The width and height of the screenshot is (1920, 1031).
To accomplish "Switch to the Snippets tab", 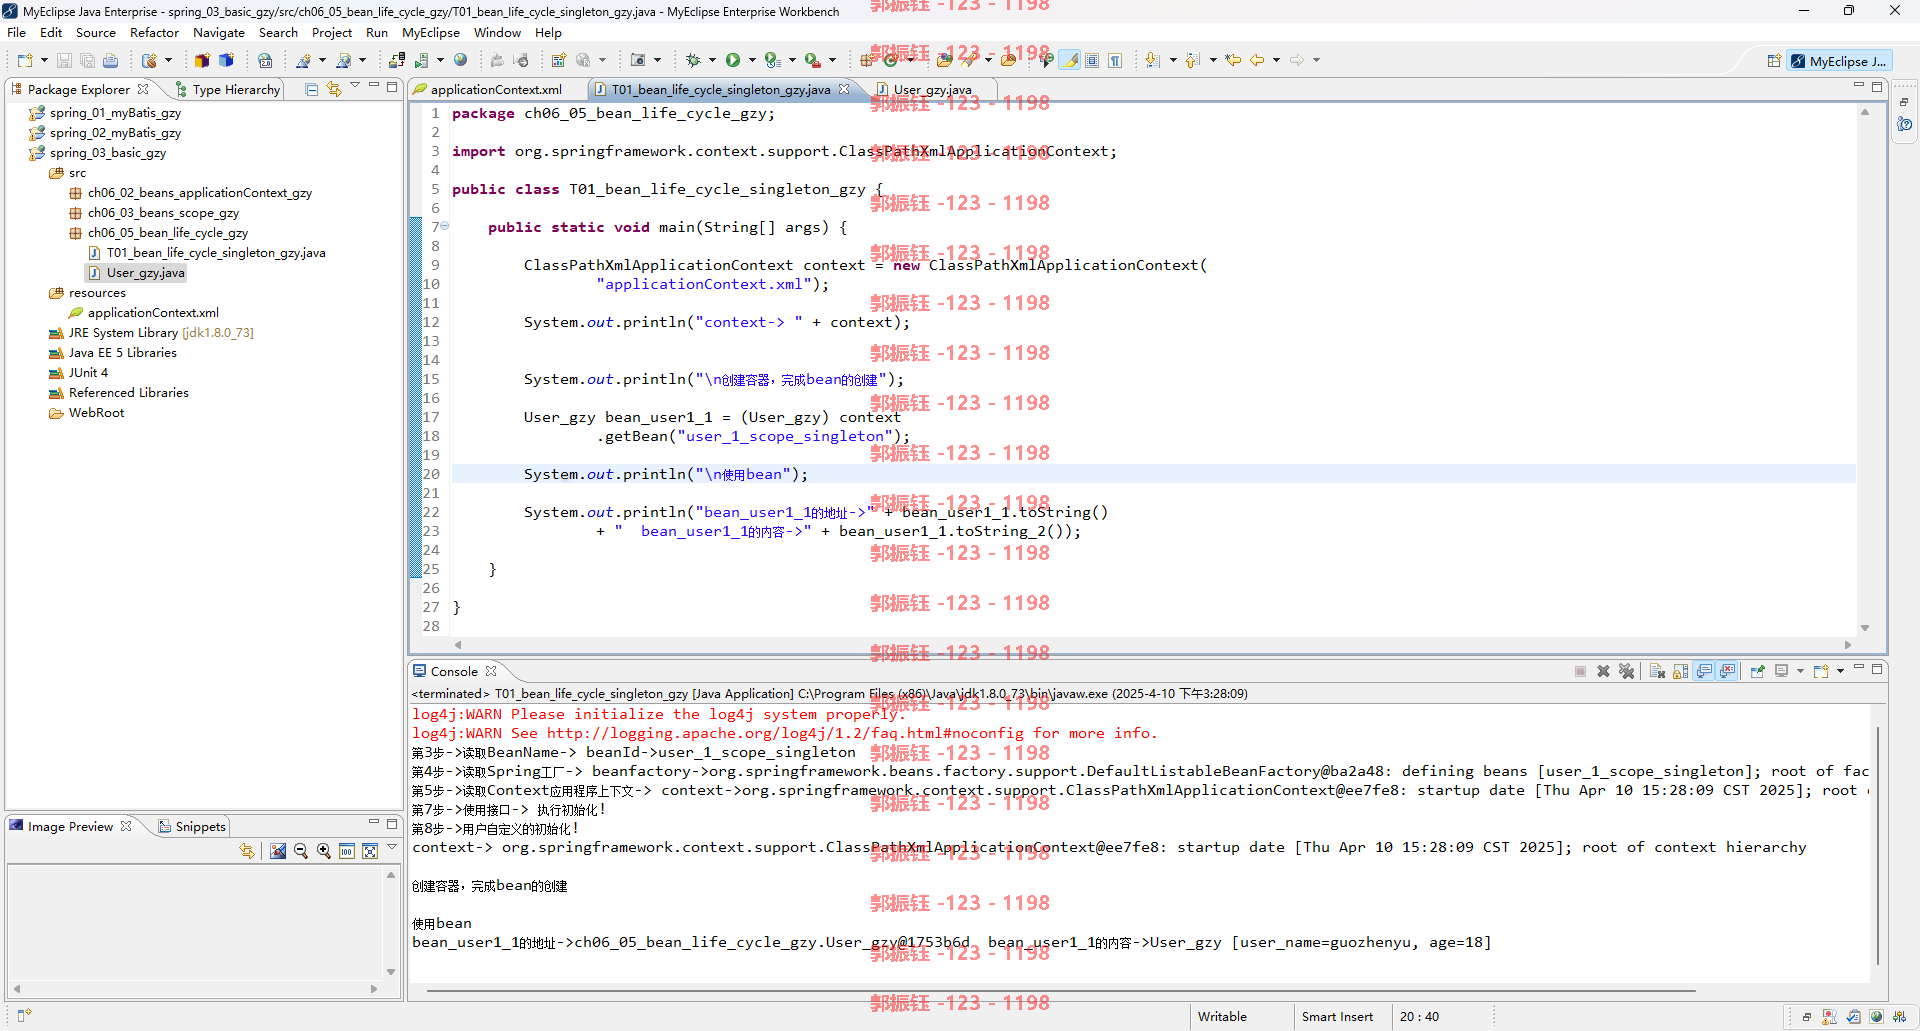I will (x=193, y=826).
